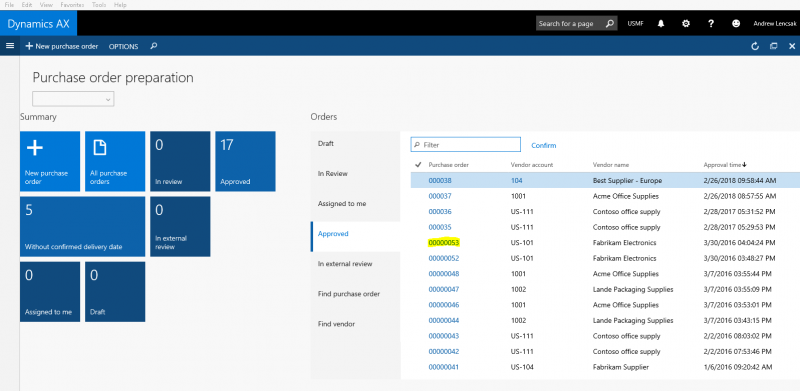
Task: Click the New purchase order plus tile
Action: coord(50,161)
